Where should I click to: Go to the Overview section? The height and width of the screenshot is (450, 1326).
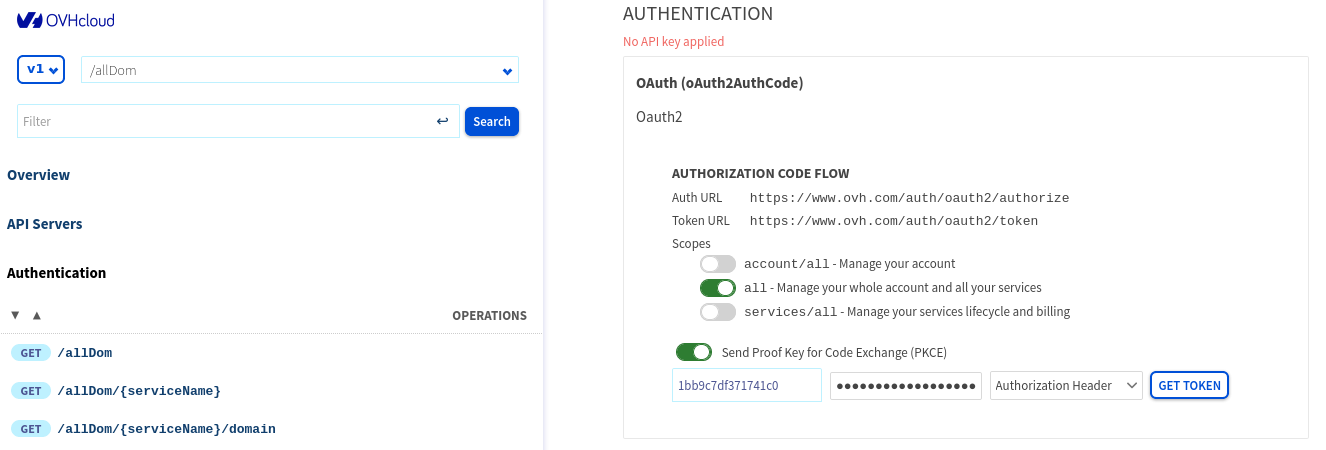(x=39, y=175)
